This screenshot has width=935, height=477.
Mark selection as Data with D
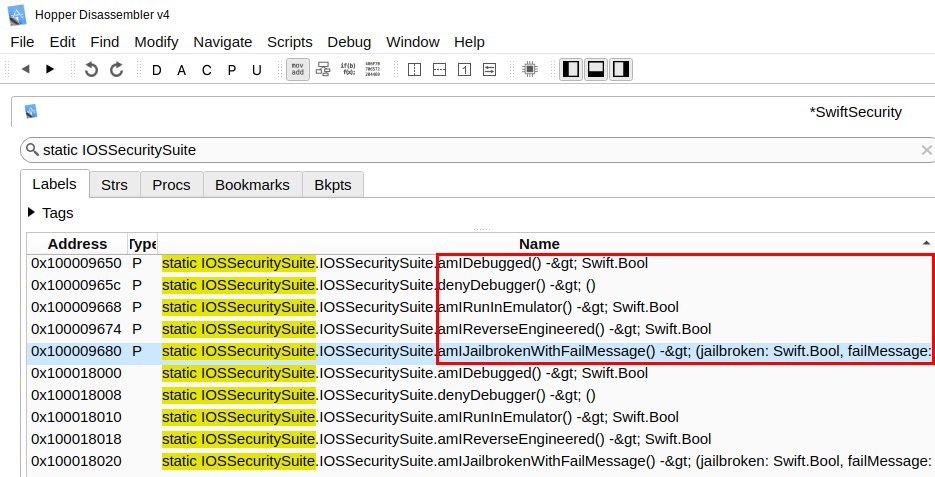pyautogui.click(x=157, y=70)
